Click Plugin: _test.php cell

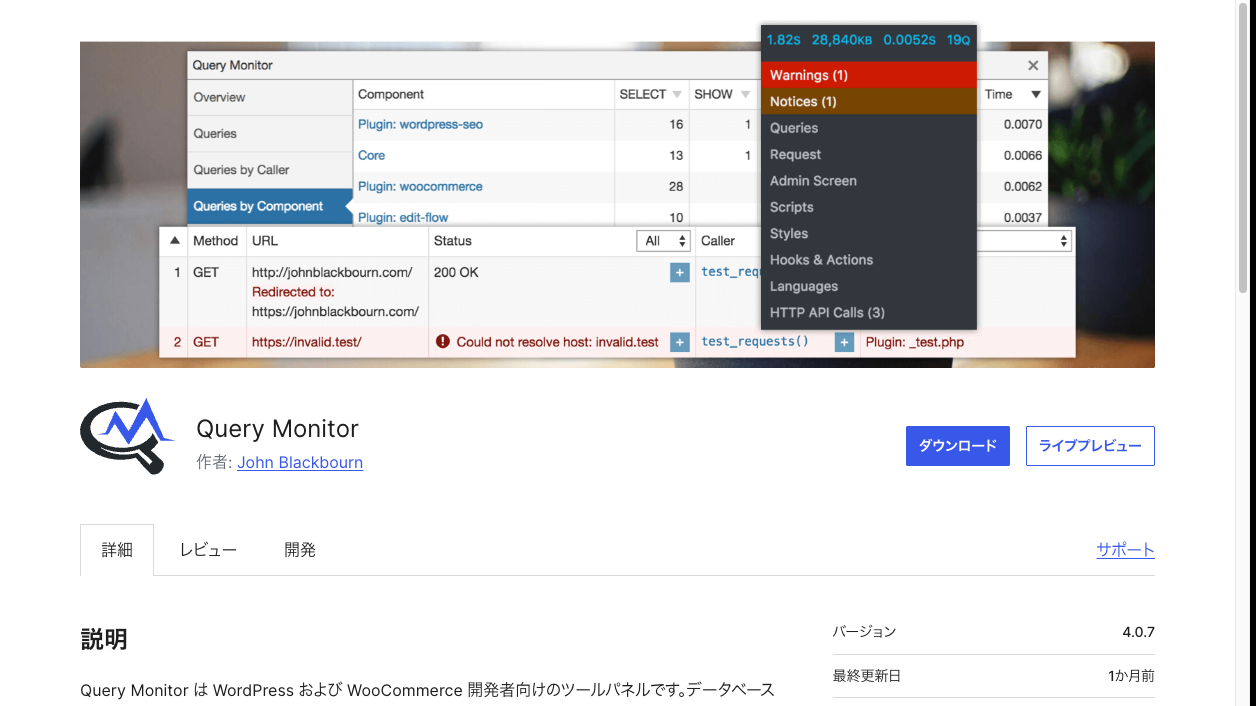(x=914, y=342)
